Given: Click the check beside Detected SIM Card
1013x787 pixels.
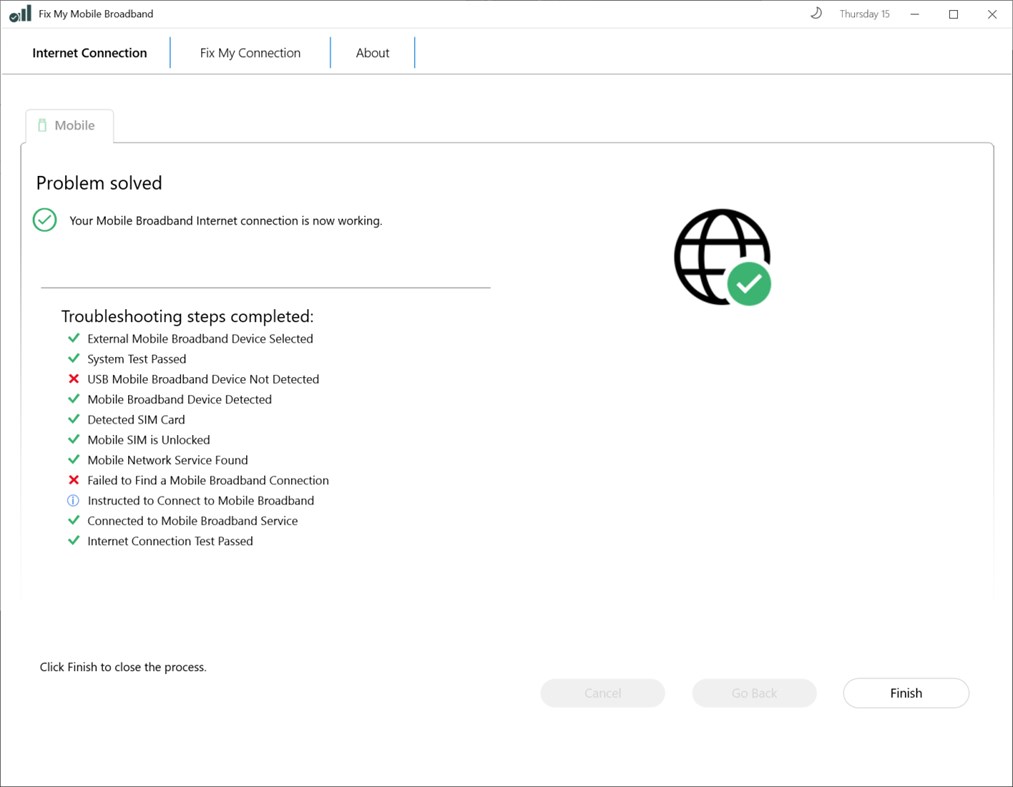Looking at the screenshot, I should pyautogui.click(x=73, y=419).
